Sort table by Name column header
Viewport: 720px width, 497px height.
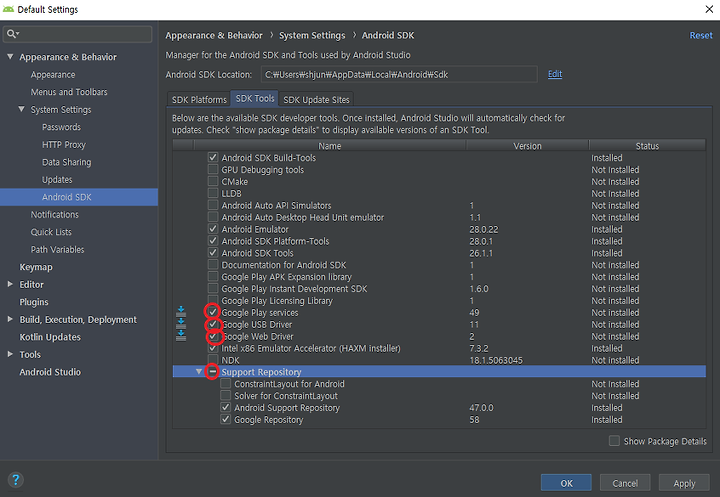[x=330, y=146]
